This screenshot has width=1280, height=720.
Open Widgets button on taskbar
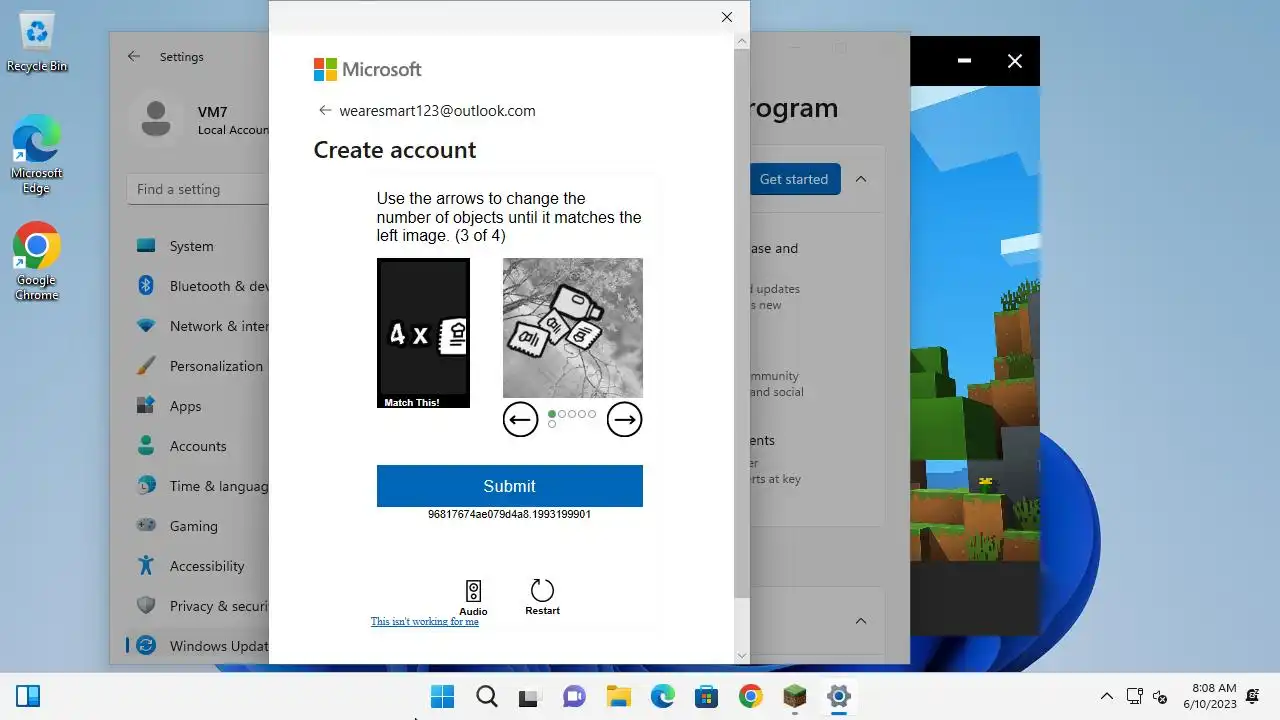pyautogui.click(x=28, y=696)
